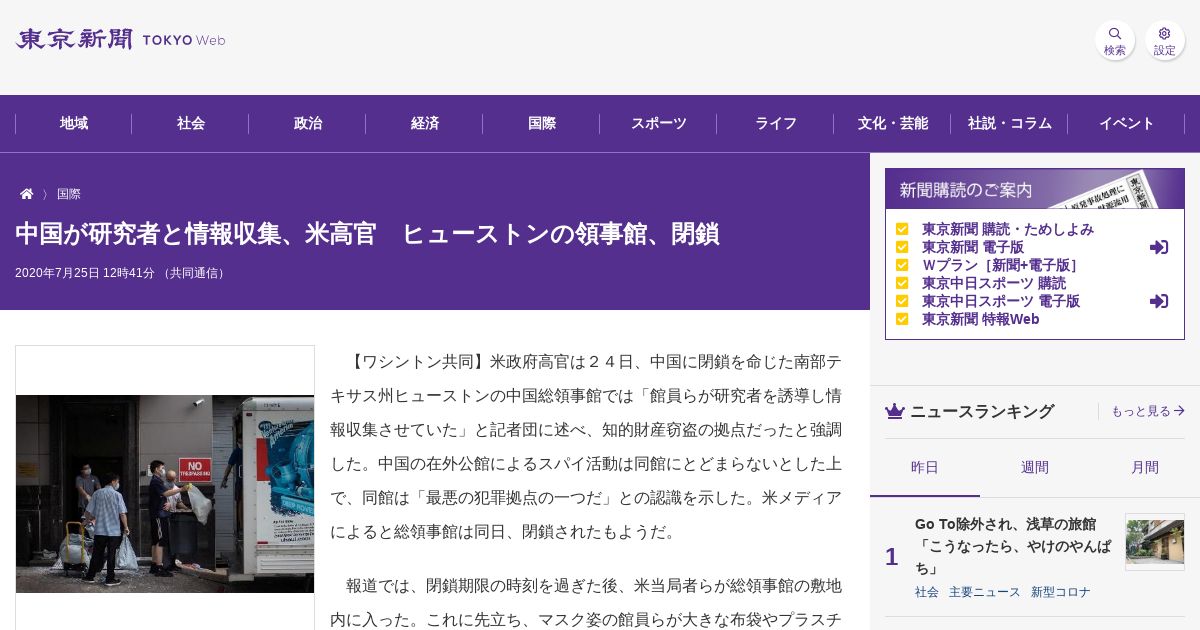Open the 地域 navigation menu
This screenshot has height=630, width=1200.
(74, 123)
